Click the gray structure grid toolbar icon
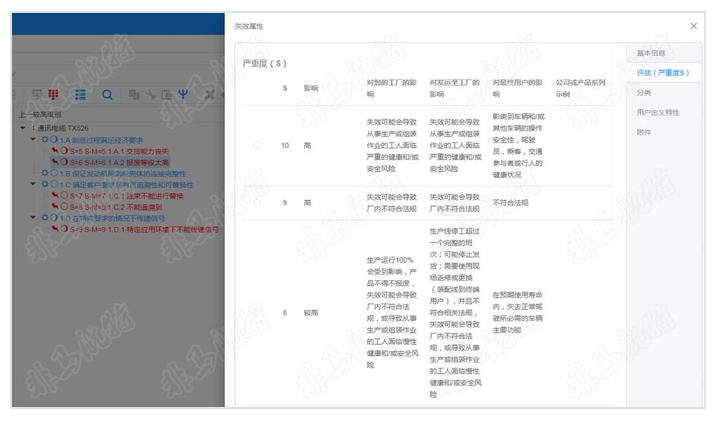721x425 pixels. (x=37, y=94)
